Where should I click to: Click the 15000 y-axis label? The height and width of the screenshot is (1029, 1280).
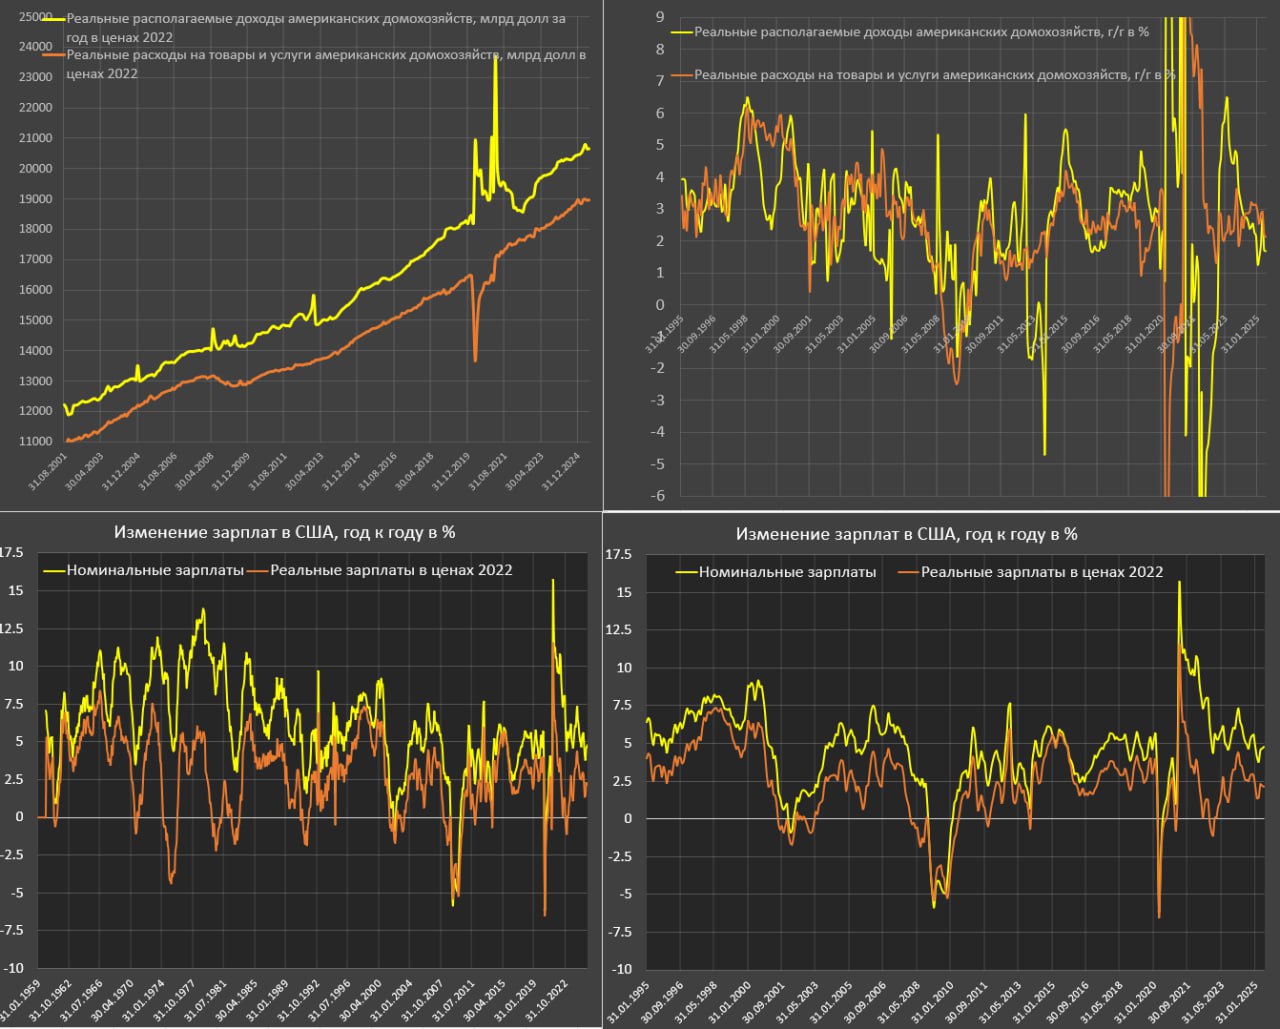(x=36, y=320)
